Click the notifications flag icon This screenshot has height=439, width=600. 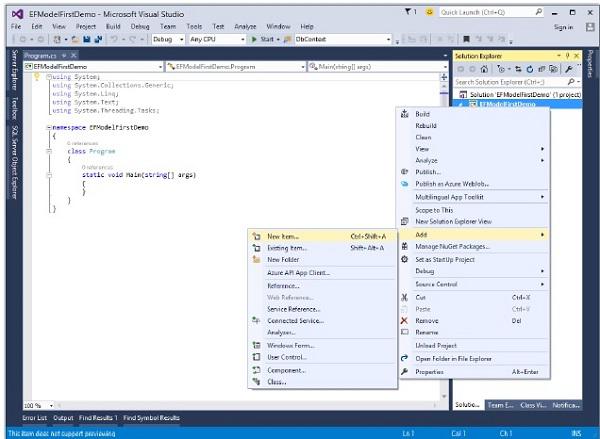pyautogui.click(x=408, y=12)
